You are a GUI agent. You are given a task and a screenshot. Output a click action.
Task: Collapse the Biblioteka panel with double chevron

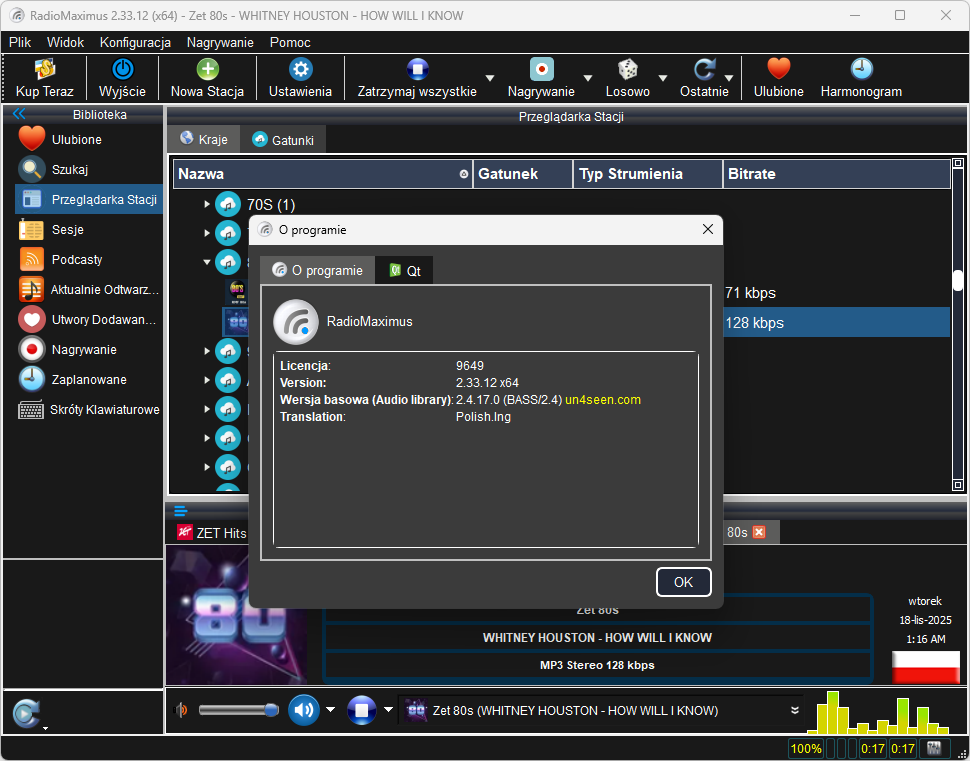19,113
